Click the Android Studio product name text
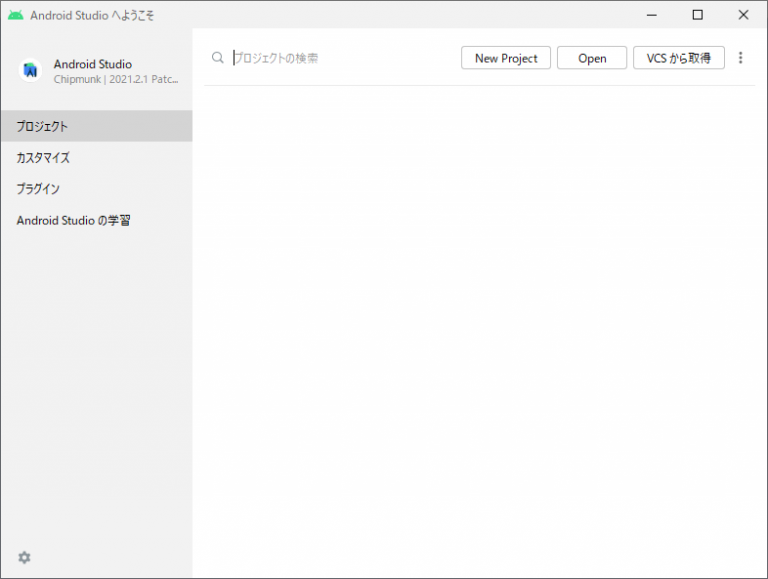Image resolution: width=768 pixels, height=579 pixels. [93, 64]
